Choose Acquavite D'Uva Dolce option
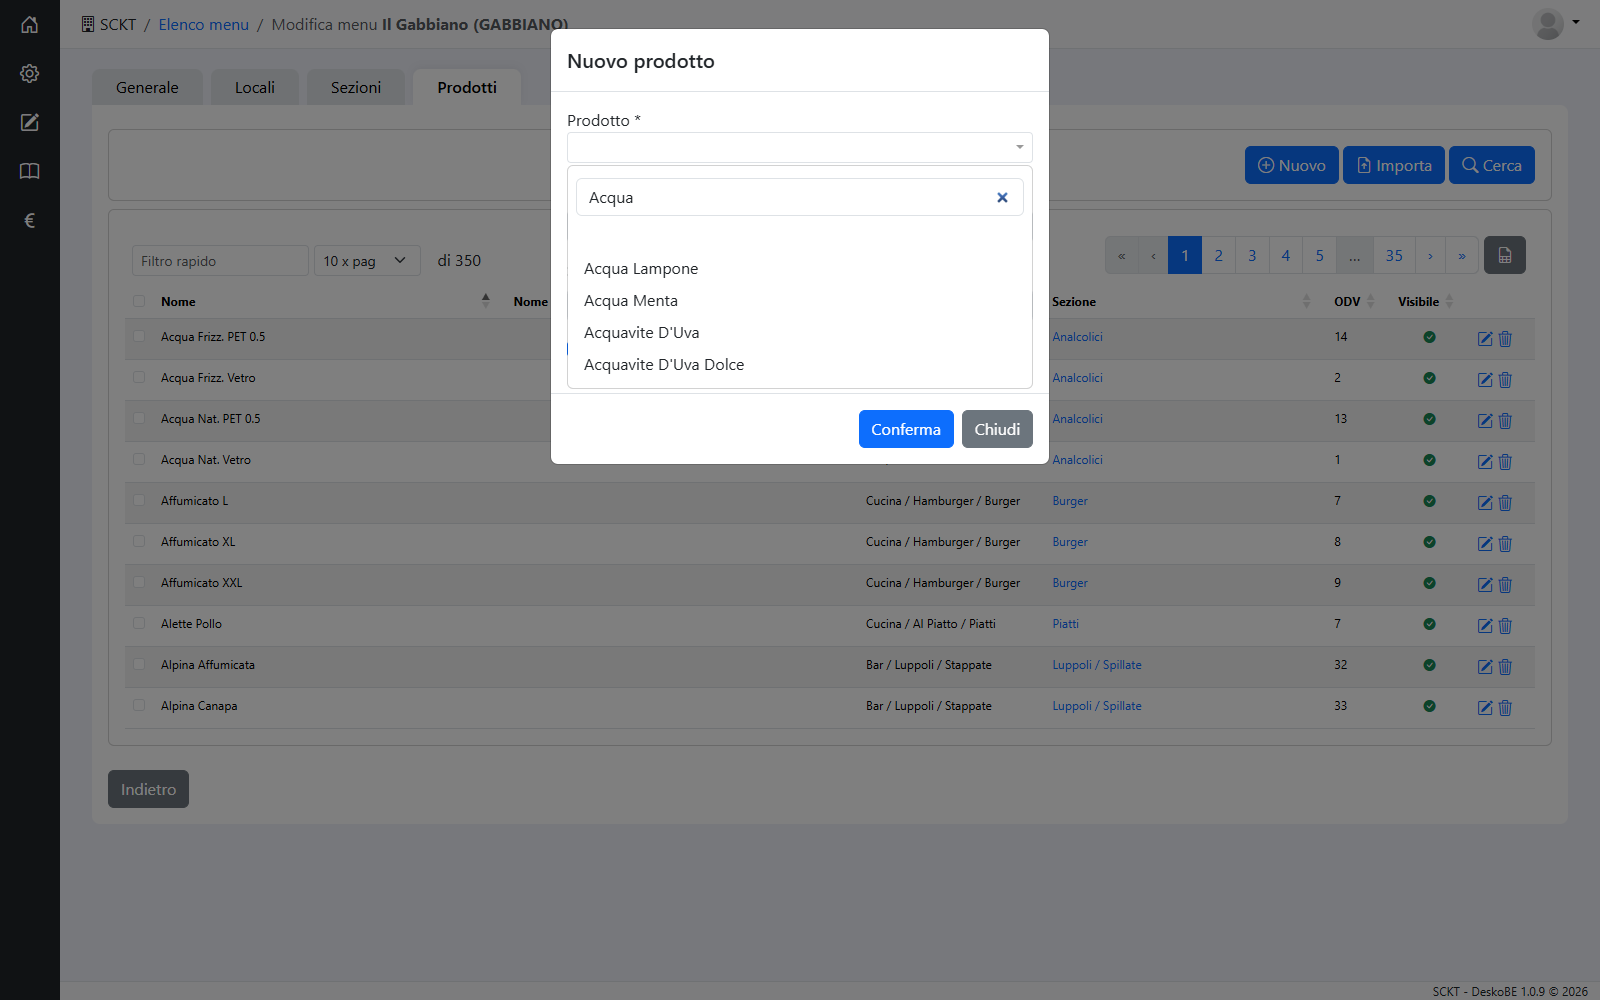 click(800, 365)
